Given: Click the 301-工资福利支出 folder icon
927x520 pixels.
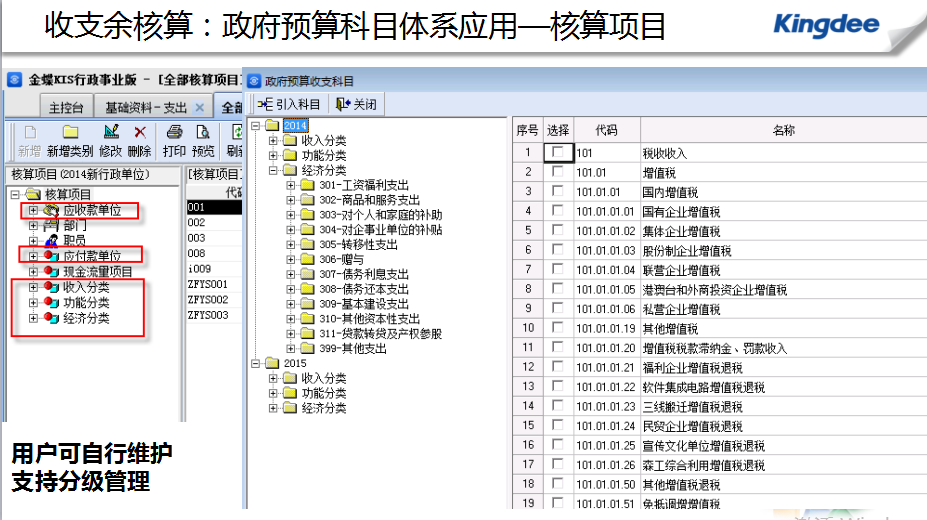Looking at the screenshot, I should tap(307, 185).
